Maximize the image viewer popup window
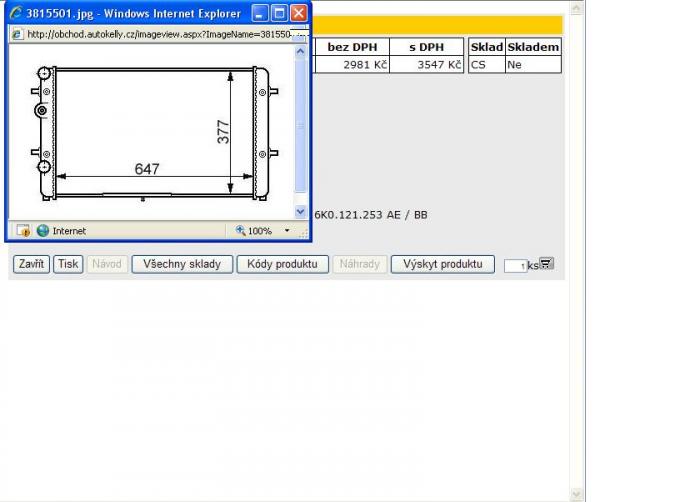 pyautogui.click(x=279, y=14)
